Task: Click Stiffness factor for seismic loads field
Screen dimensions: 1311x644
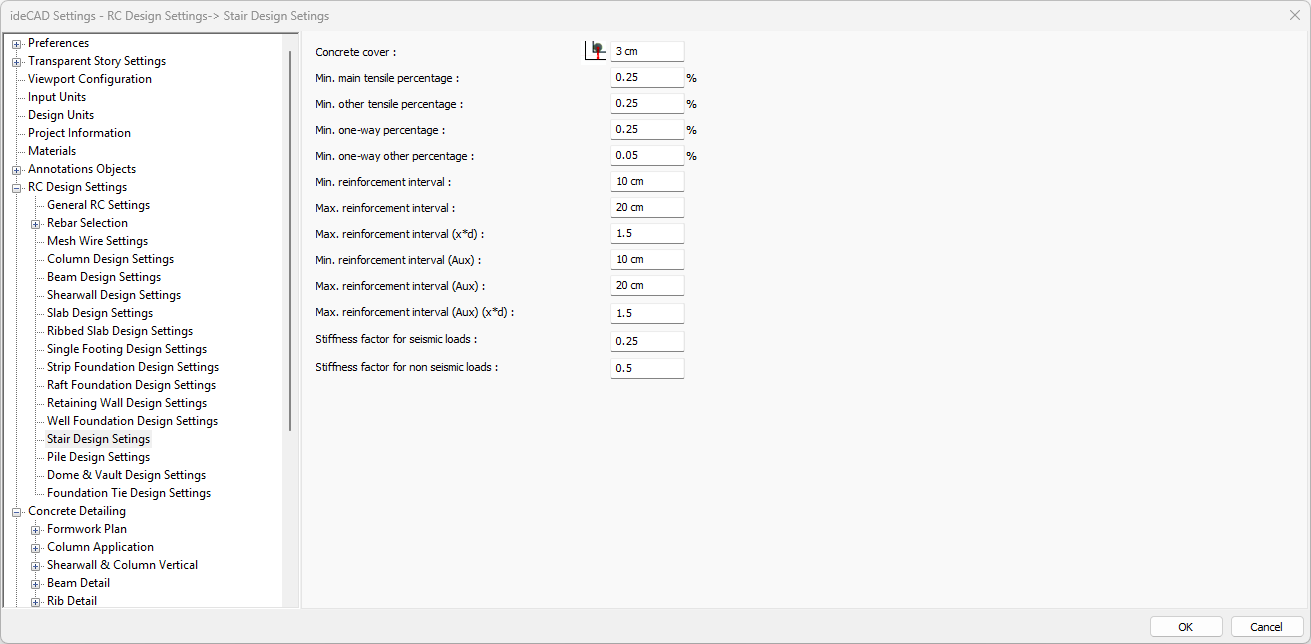Action: click(647, 341)
